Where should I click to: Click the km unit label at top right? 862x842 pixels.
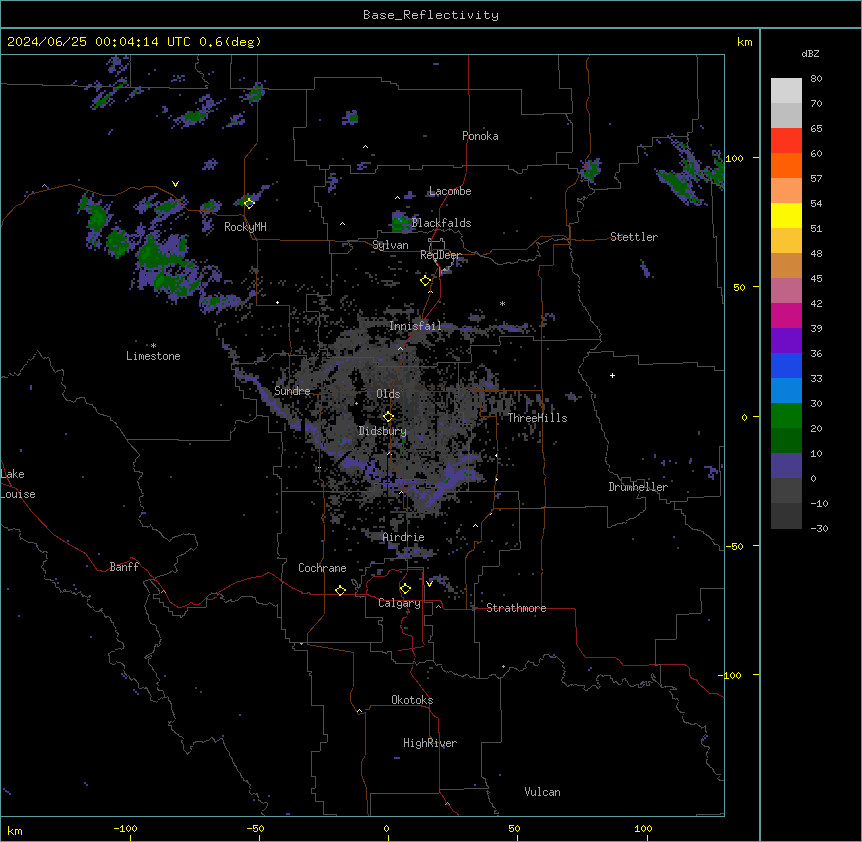[744, 42]
